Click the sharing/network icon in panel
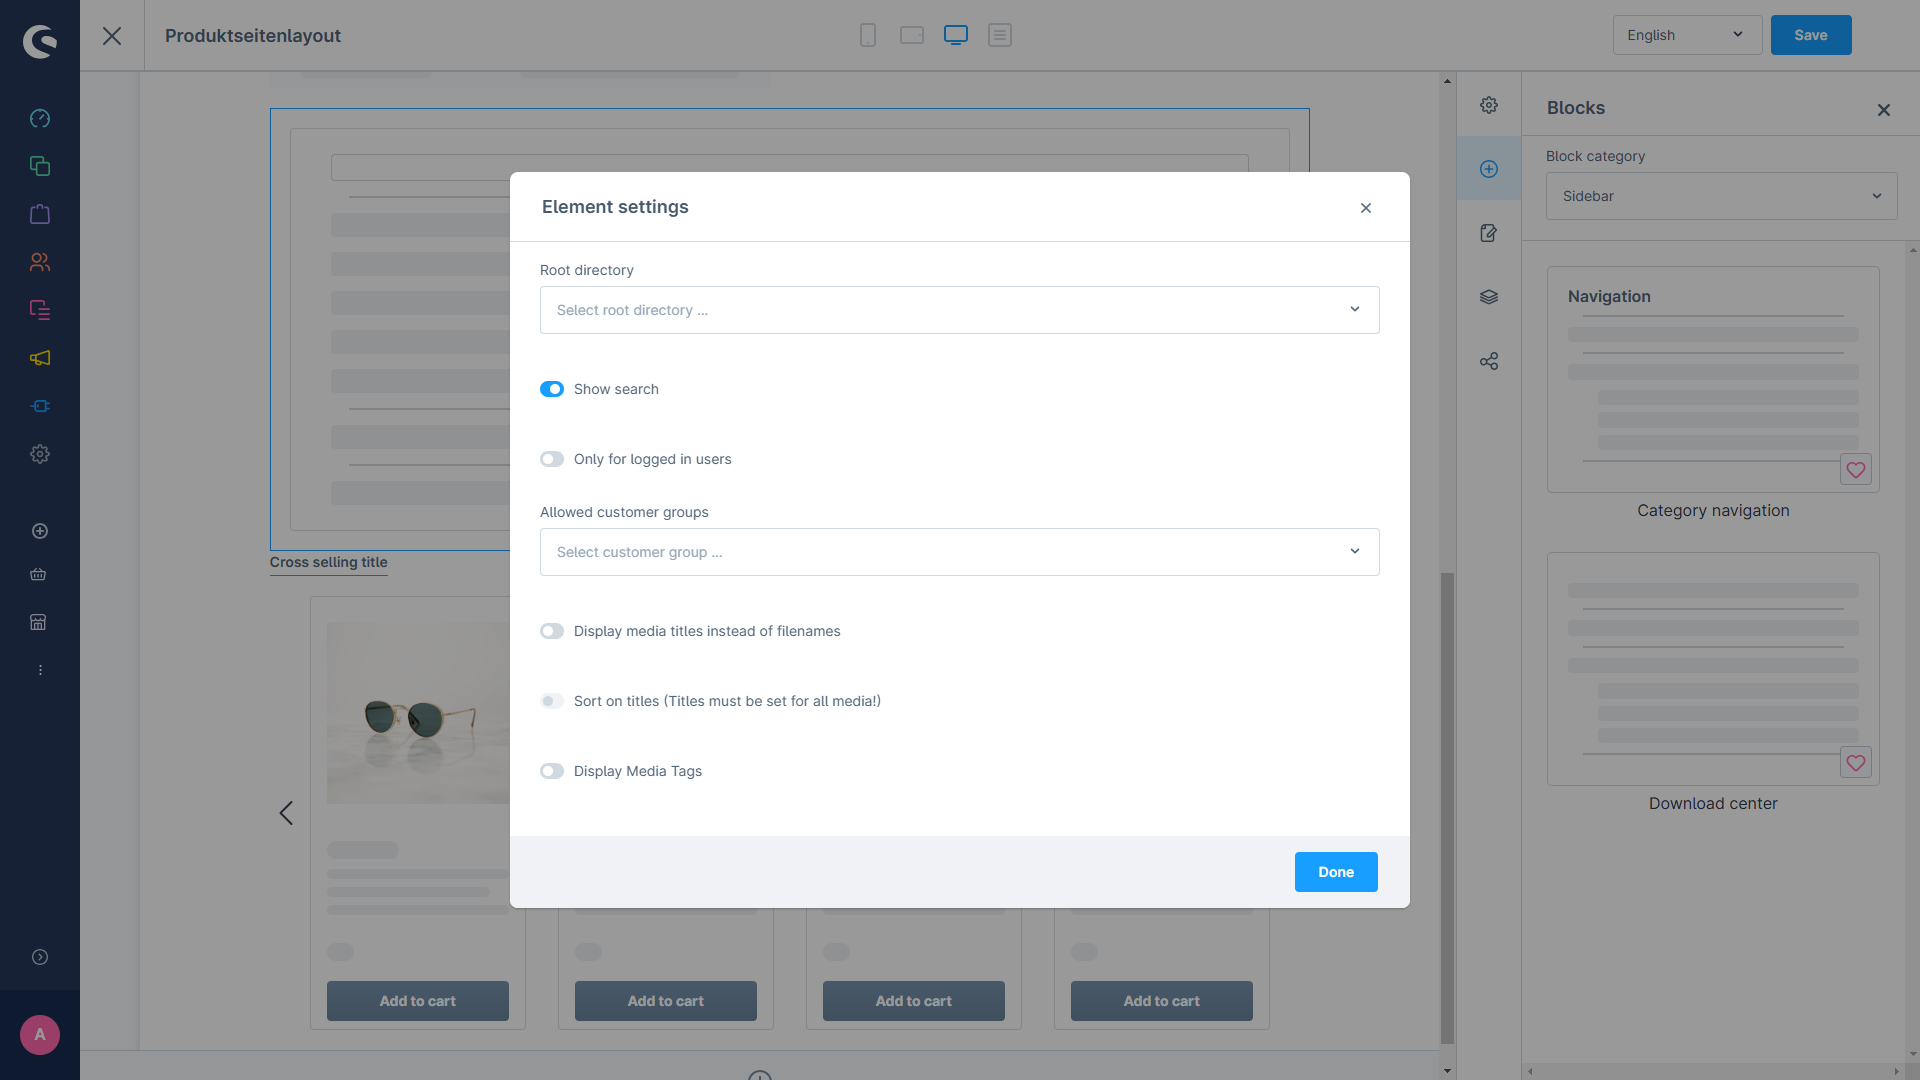The image size is (1920, 1080). click(x=1489, y=361)
